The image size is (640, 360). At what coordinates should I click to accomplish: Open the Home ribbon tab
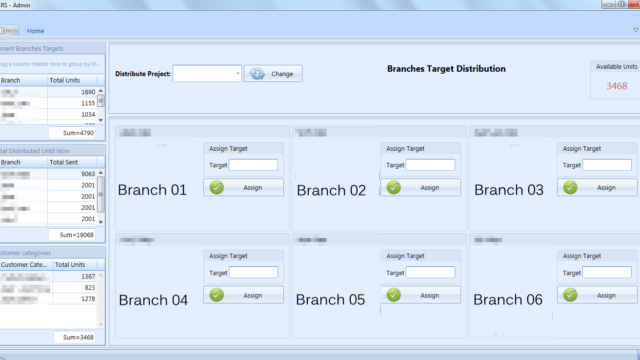(36, 31)
